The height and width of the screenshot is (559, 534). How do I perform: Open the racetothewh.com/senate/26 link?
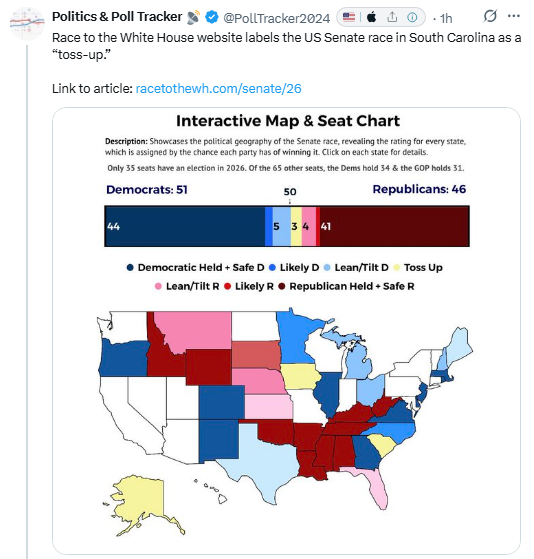pos(219,88)
